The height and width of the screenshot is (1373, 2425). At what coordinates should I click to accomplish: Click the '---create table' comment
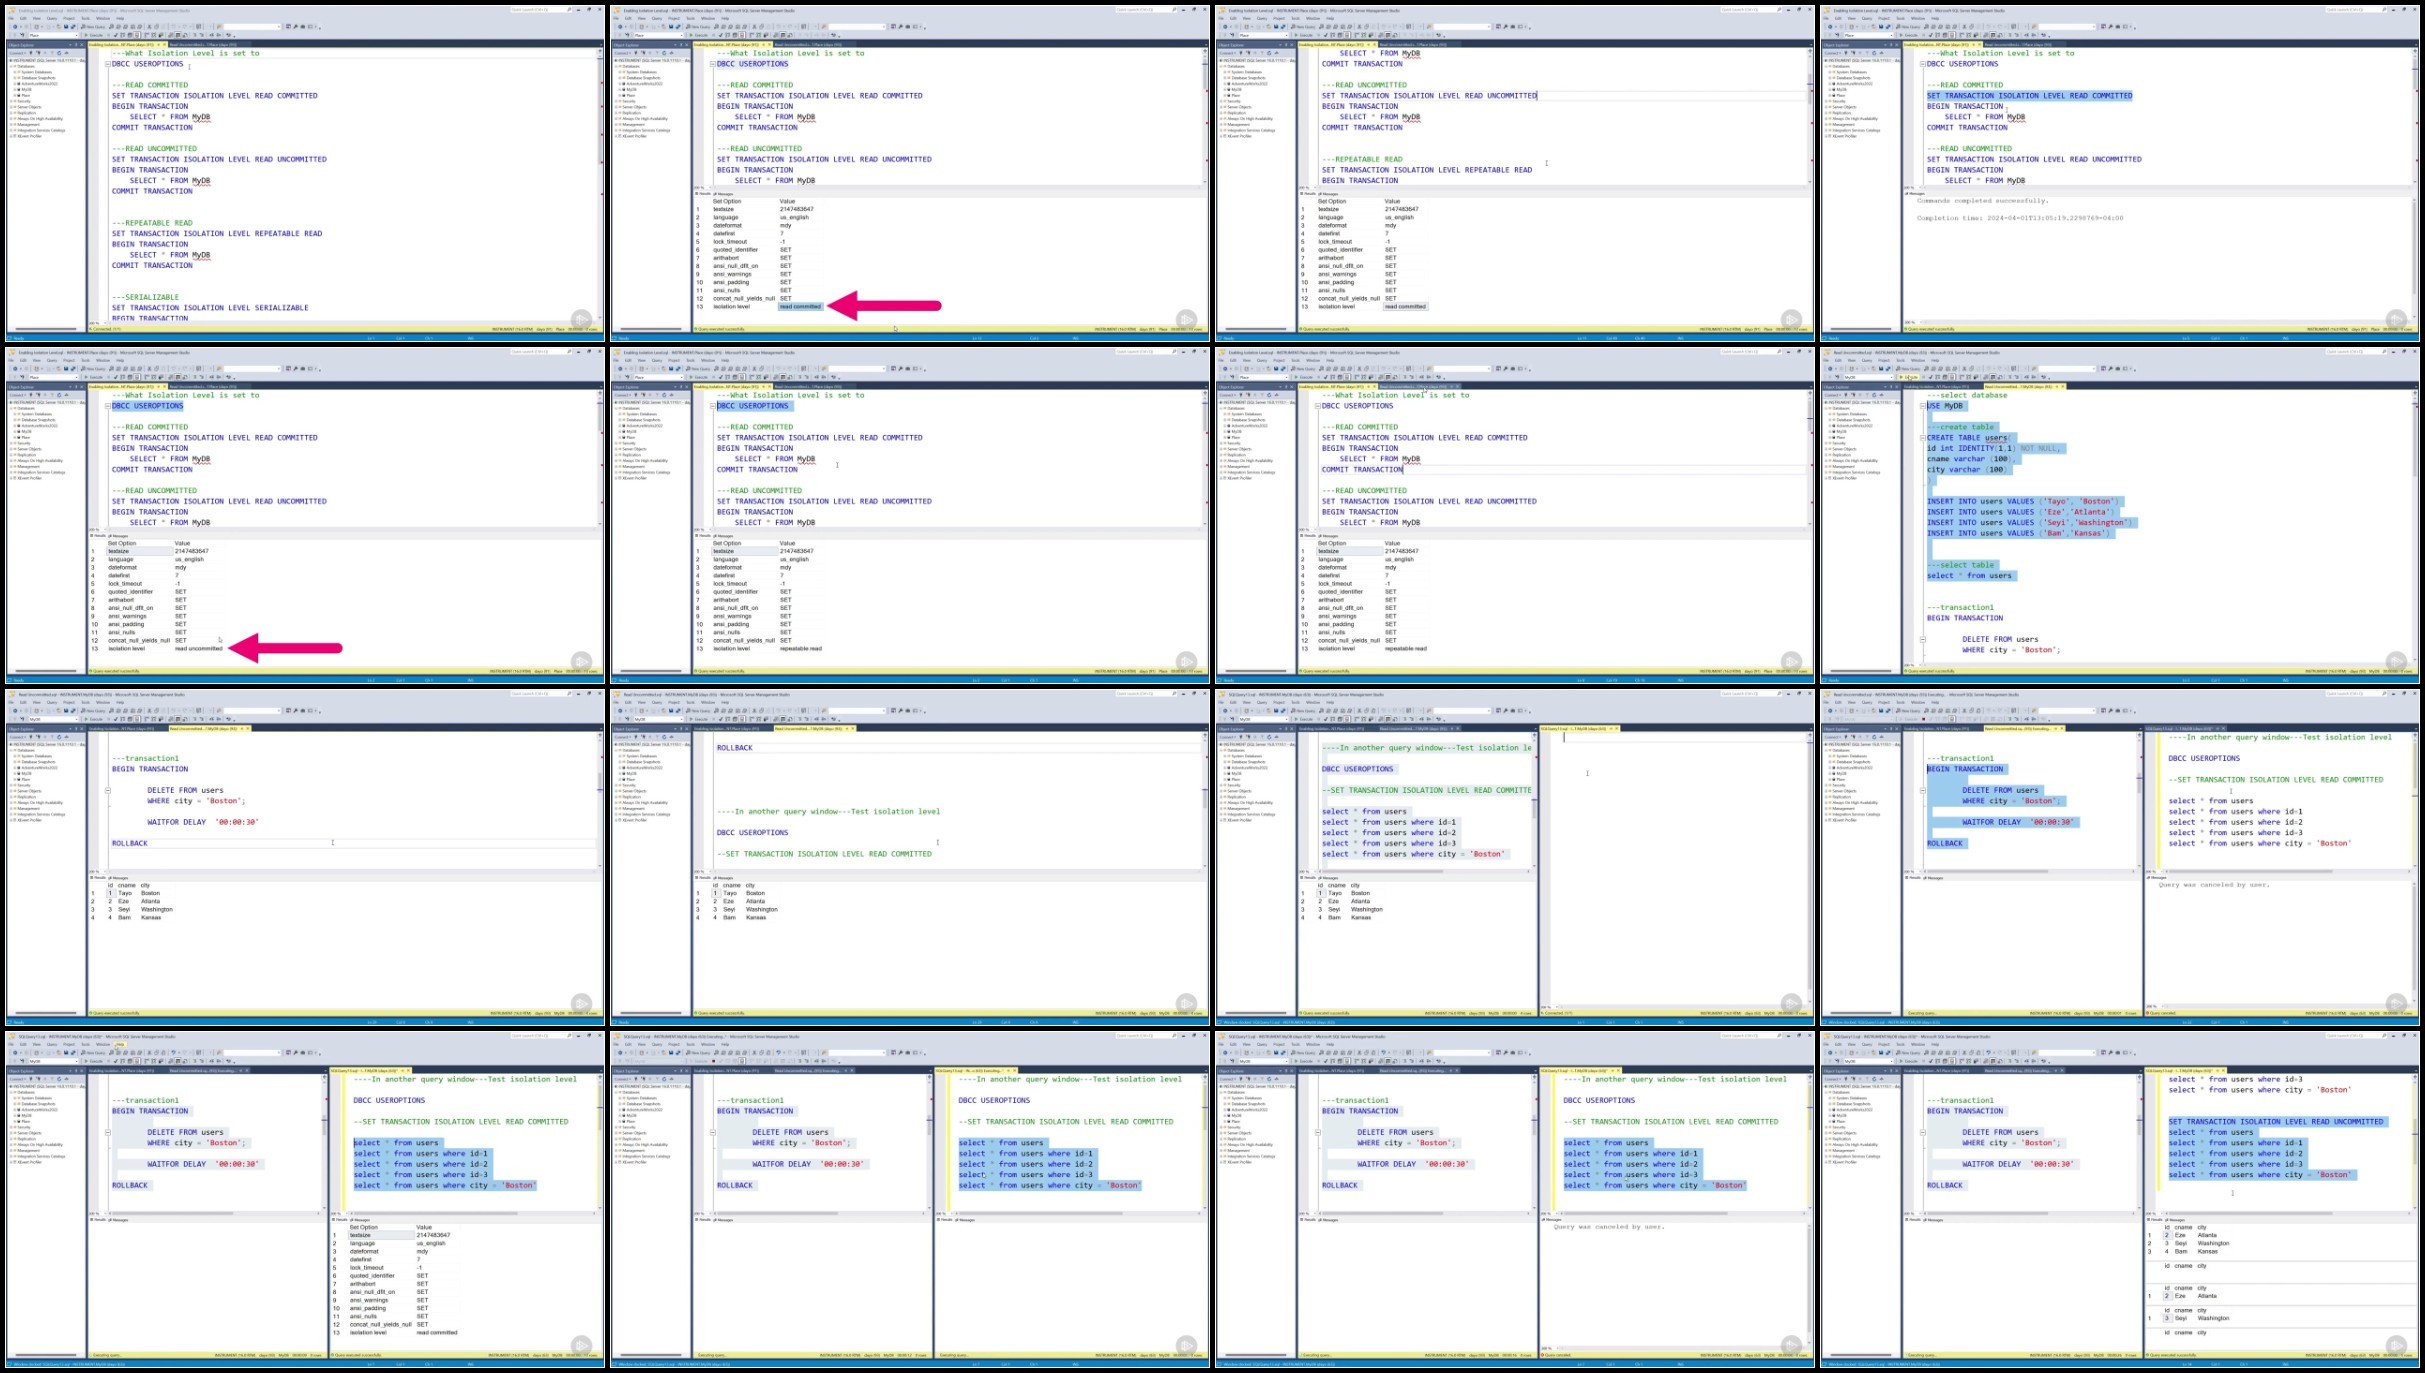1960,427
